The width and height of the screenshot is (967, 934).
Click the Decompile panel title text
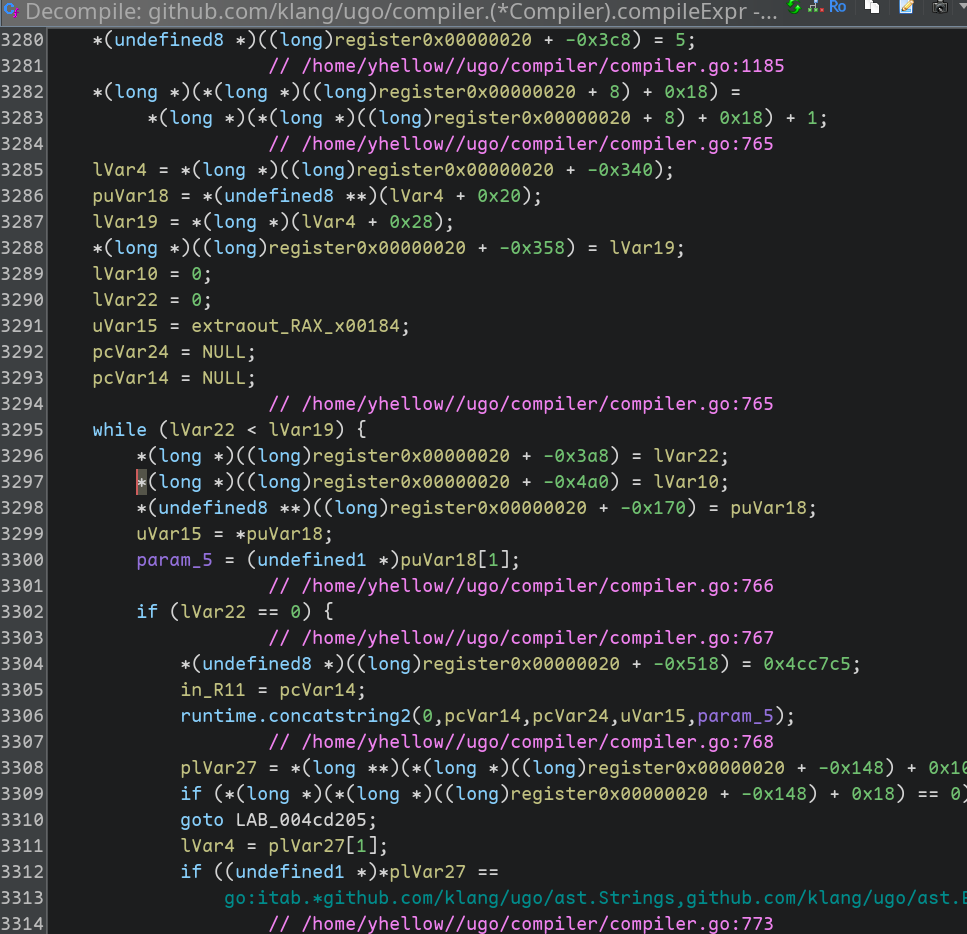(x=400, y=12)
